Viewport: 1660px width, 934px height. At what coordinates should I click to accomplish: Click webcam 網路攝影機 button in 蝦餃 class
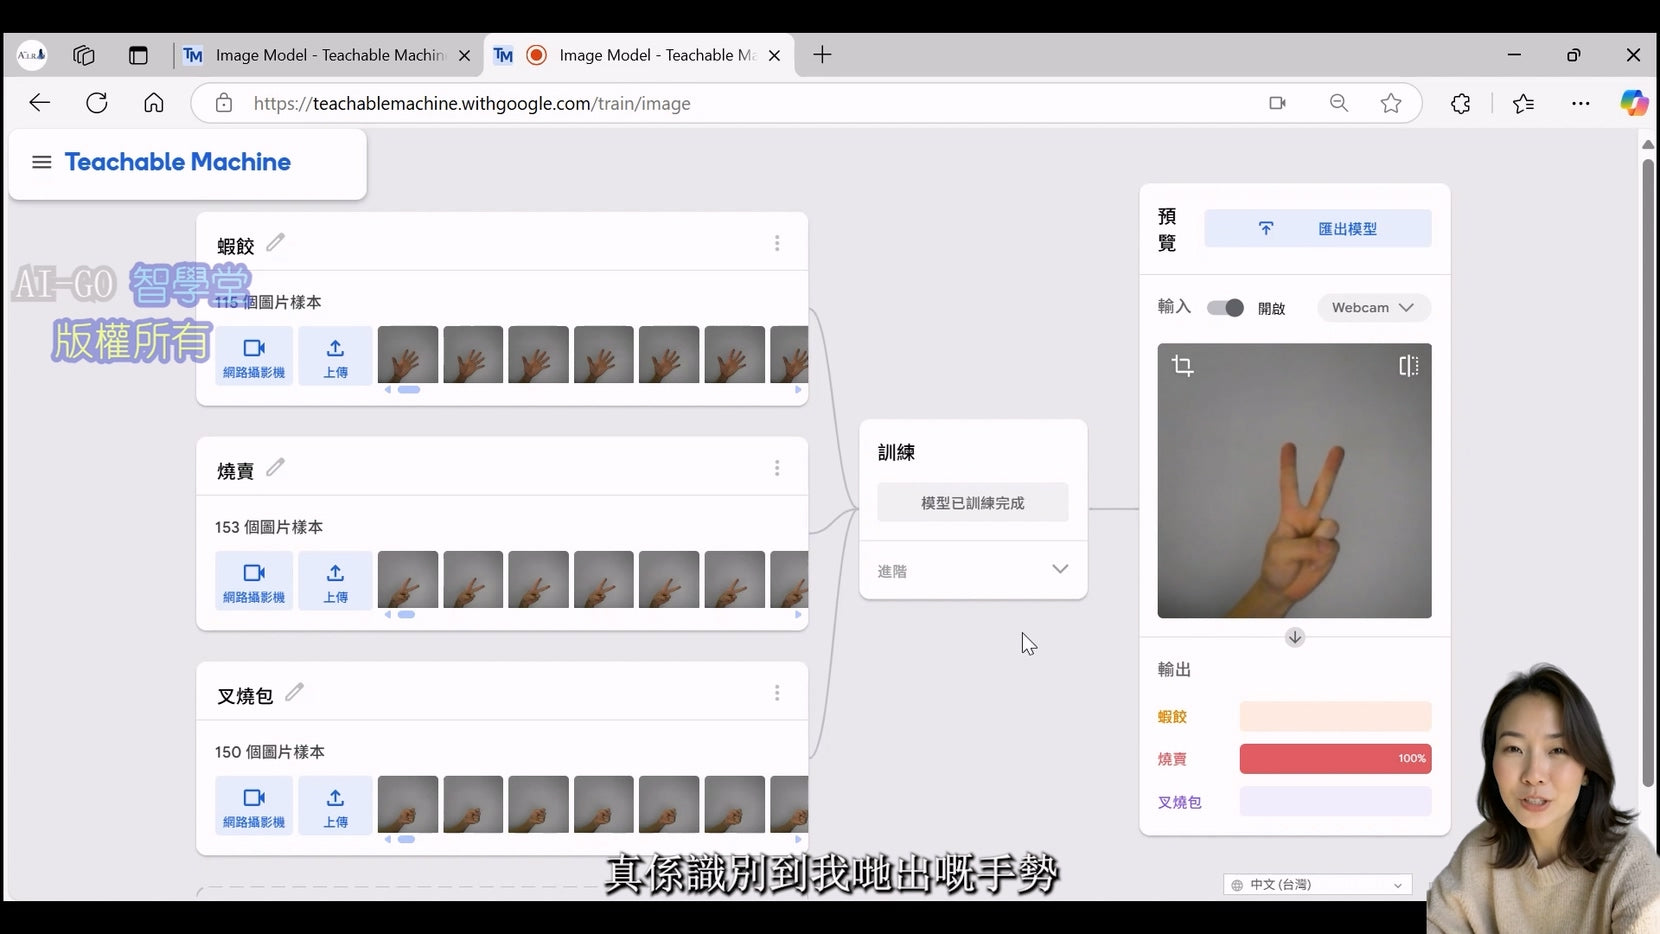click(254, 356)
